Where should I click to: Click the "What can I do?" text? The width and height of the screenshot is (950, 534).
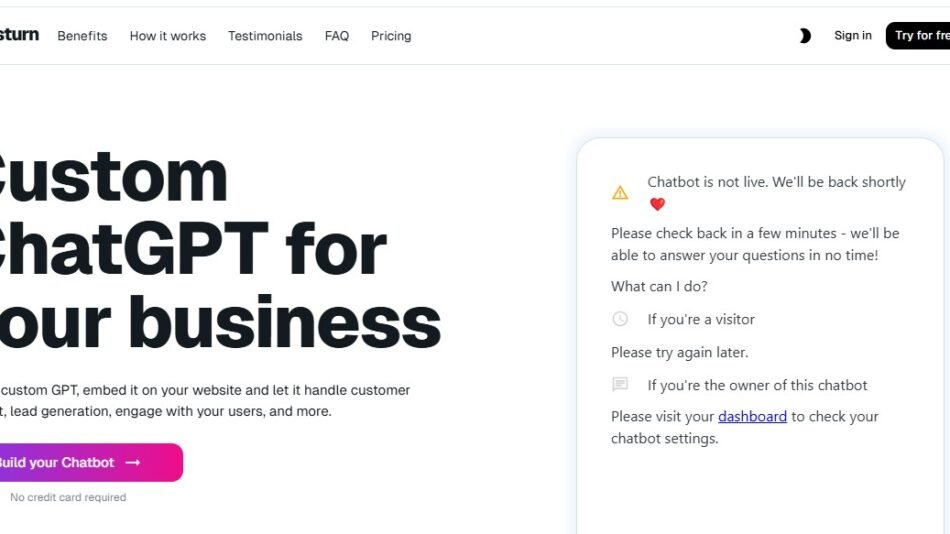(659, 286)
